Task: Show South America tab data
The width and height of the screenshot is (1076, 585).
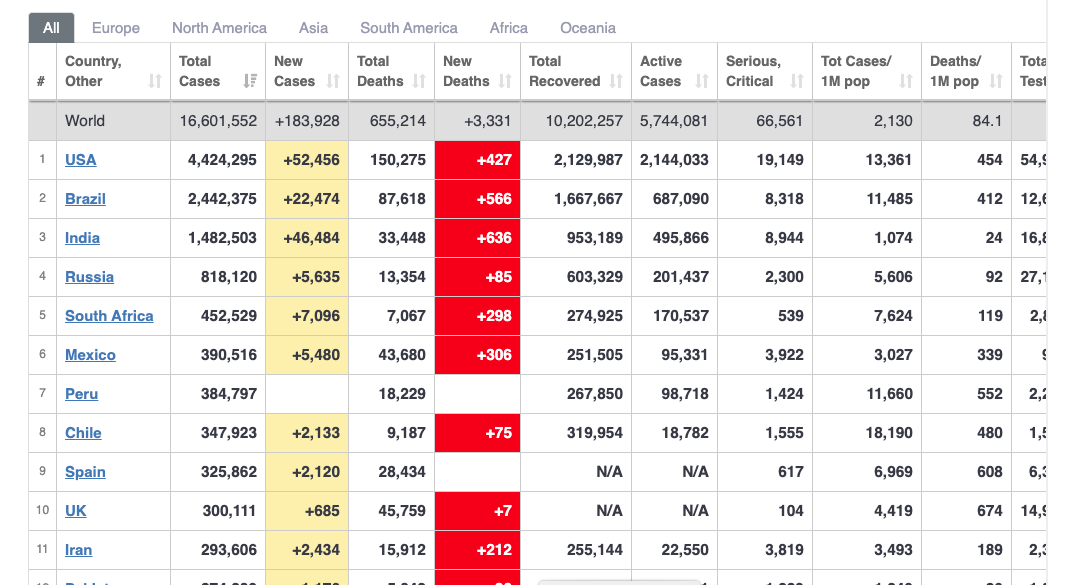Action: pyautogui.click(x=409, y=28)
